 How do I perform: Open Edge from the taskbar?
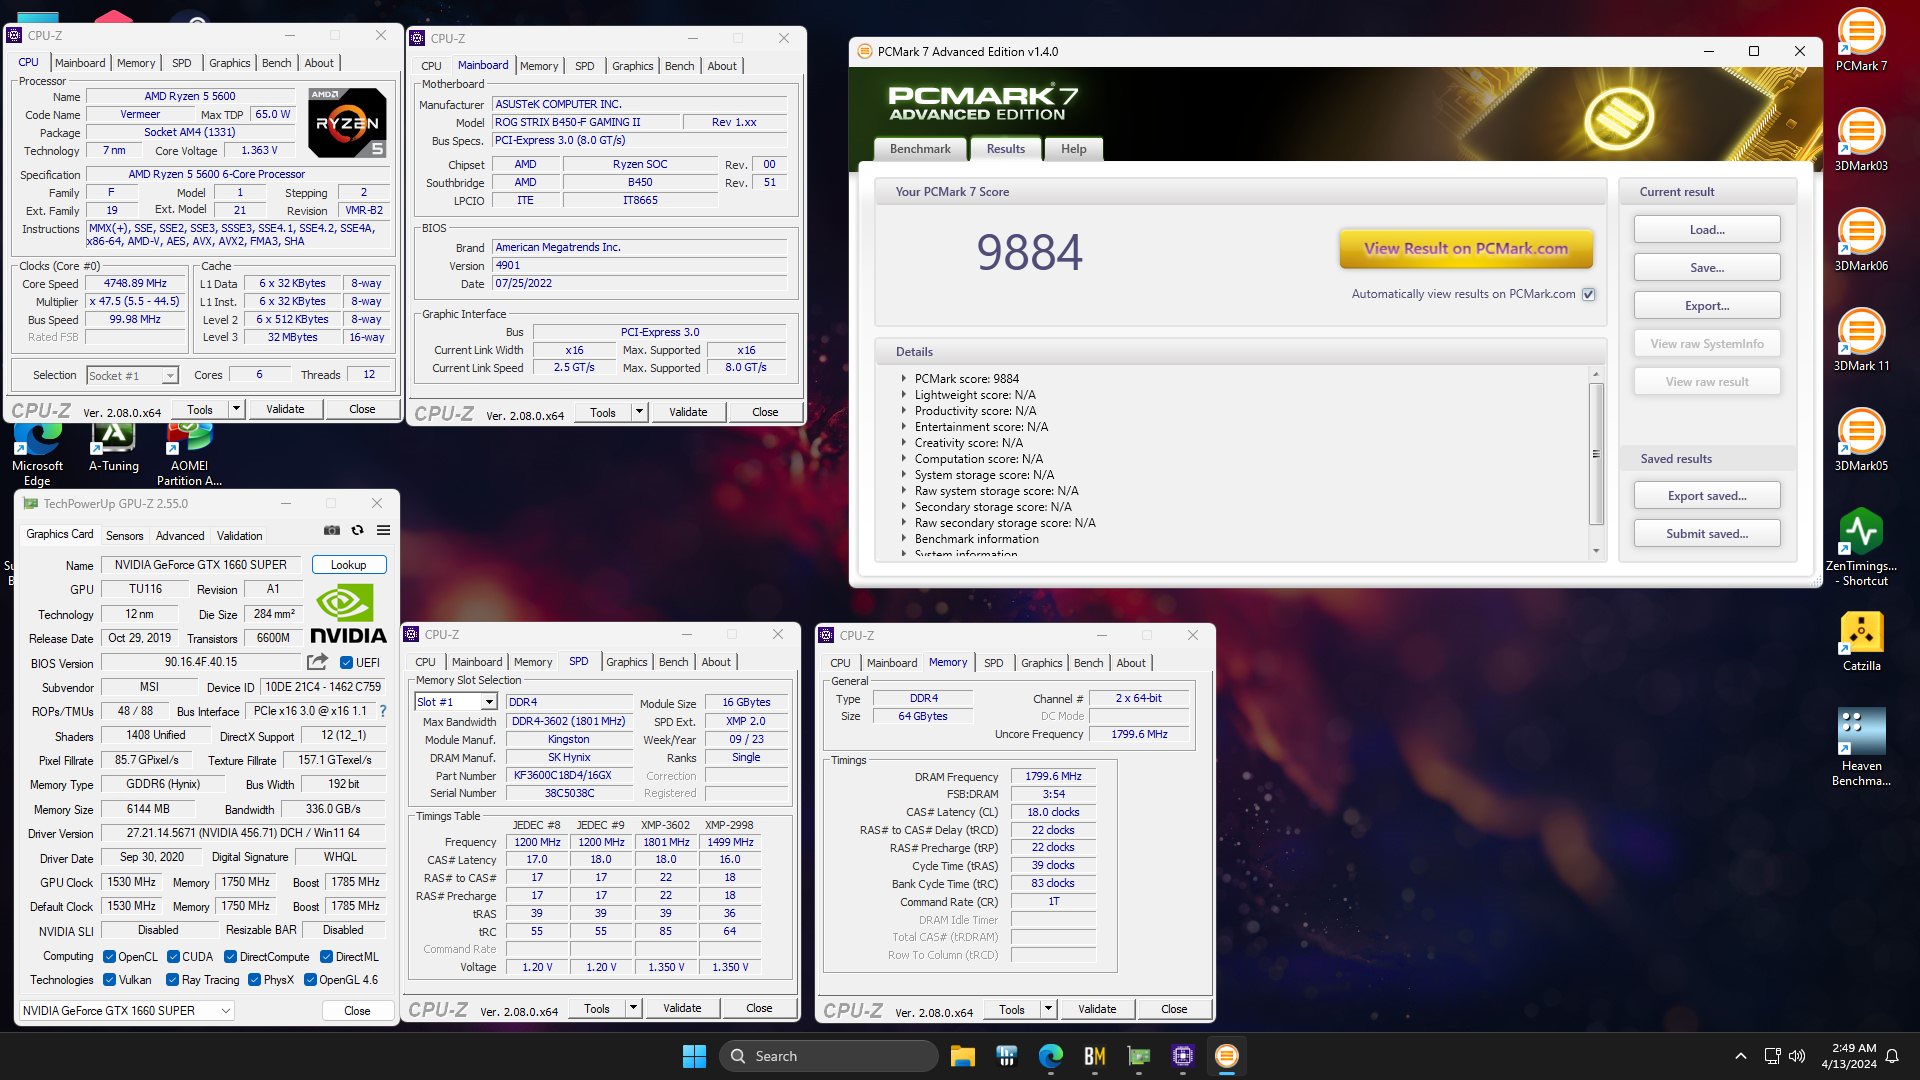click(1050, 1056)
